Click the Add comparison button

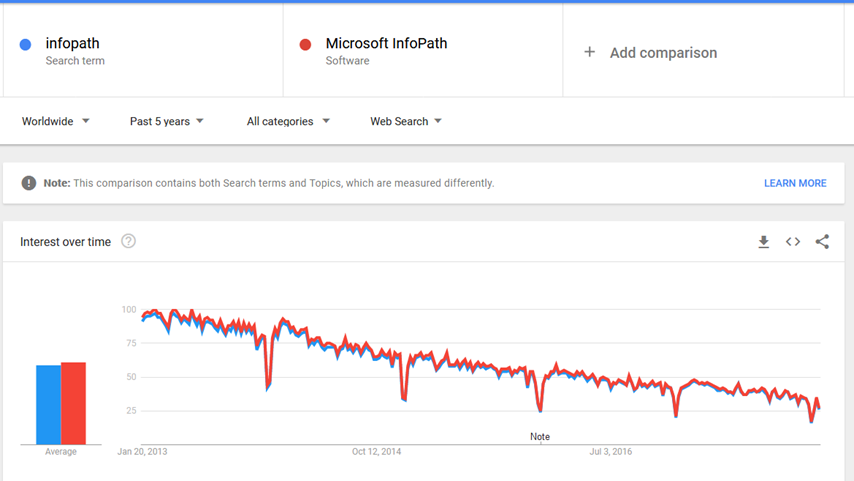point(663,53)
